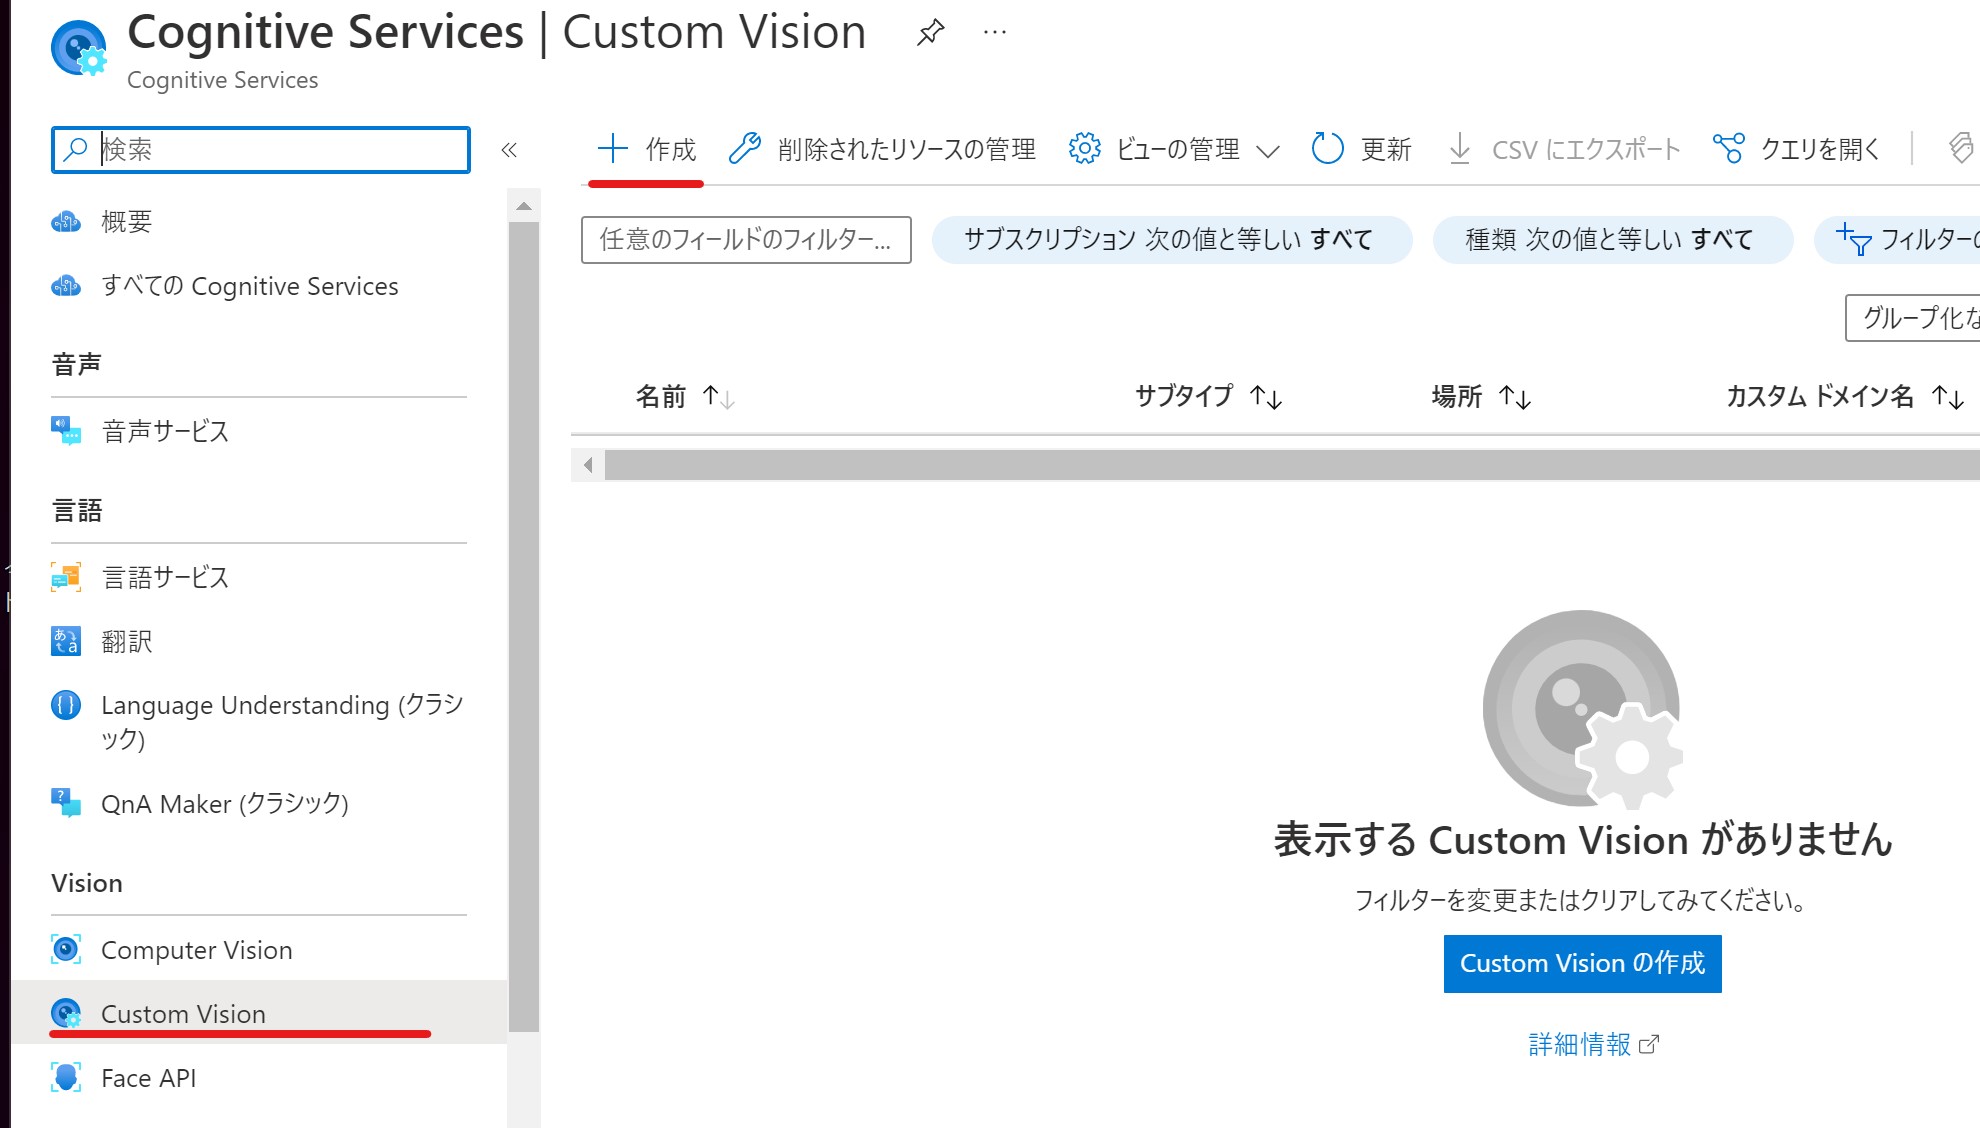This screenshot has height=1128, width=1980.
Task: Click the table's horizontal scrollbar track
Action: point(1291,465)
